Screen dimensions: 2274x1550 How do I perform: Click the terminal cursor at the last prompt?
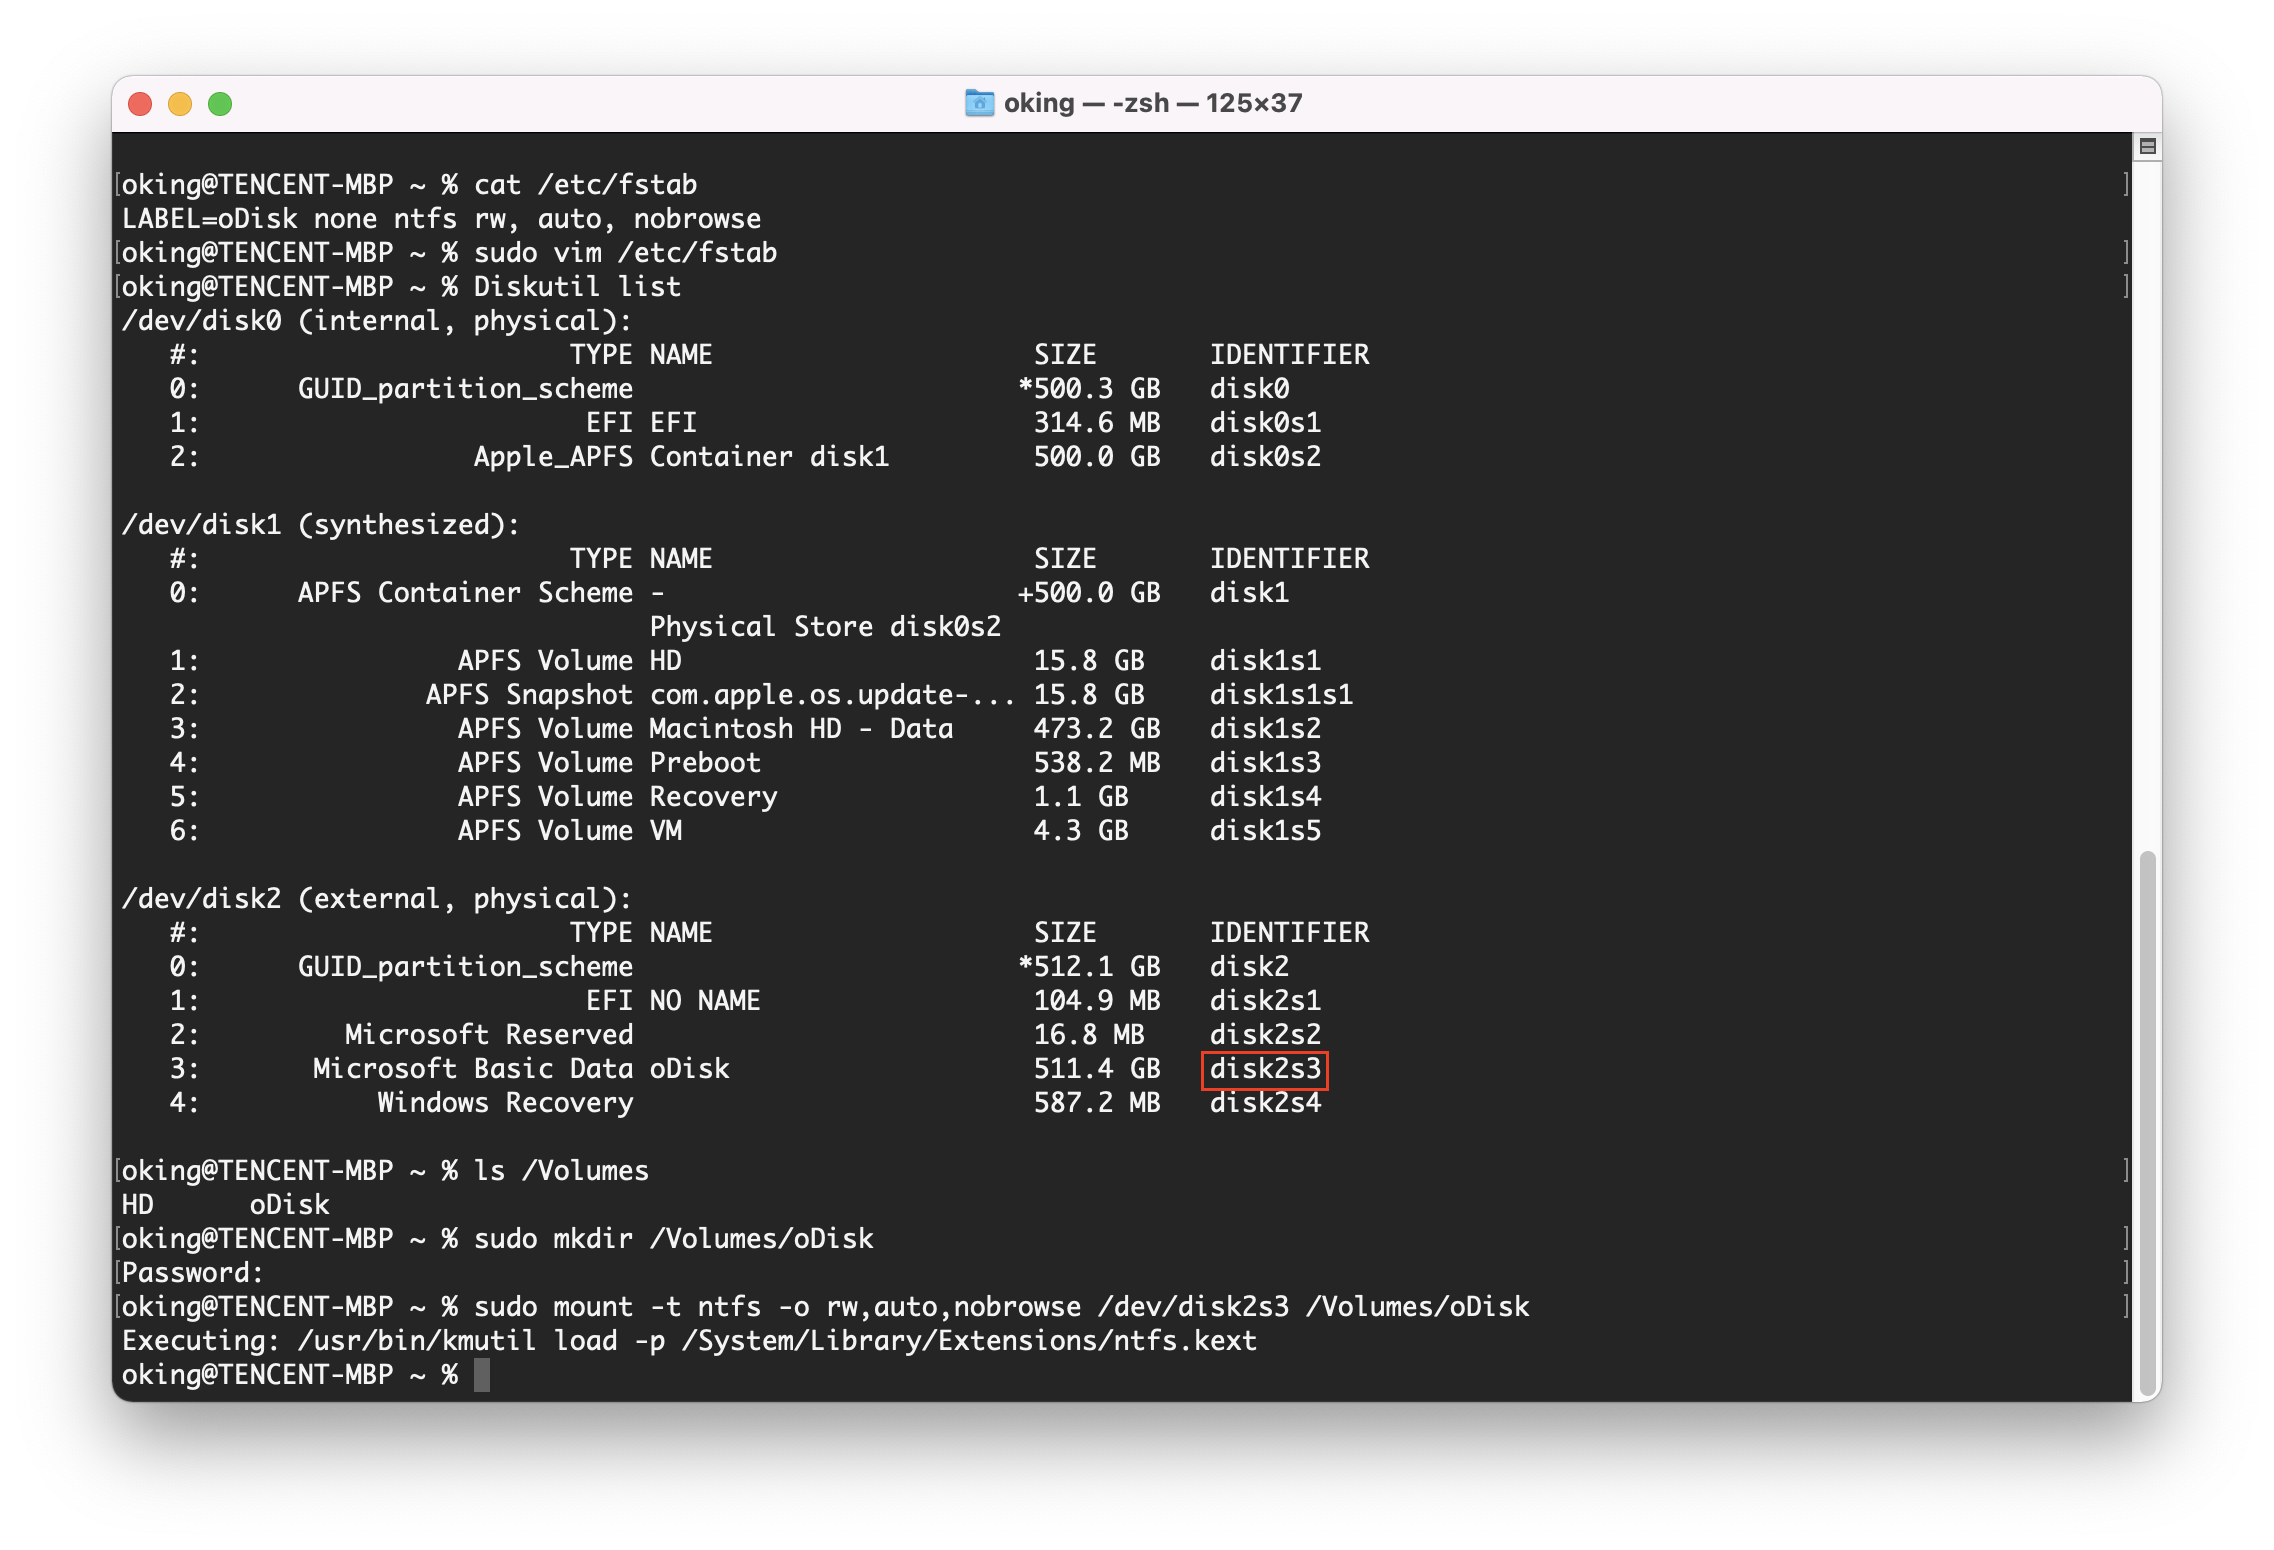[482, 1375]
